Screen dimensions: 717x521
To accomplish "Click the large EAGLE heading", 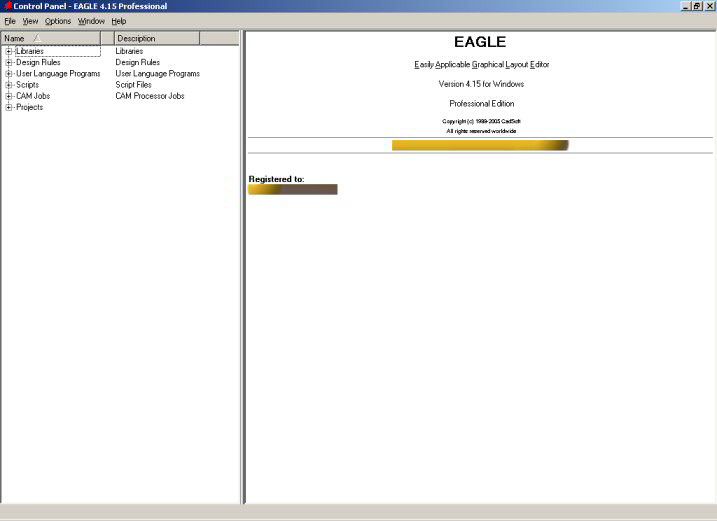I will pos(480,42).
